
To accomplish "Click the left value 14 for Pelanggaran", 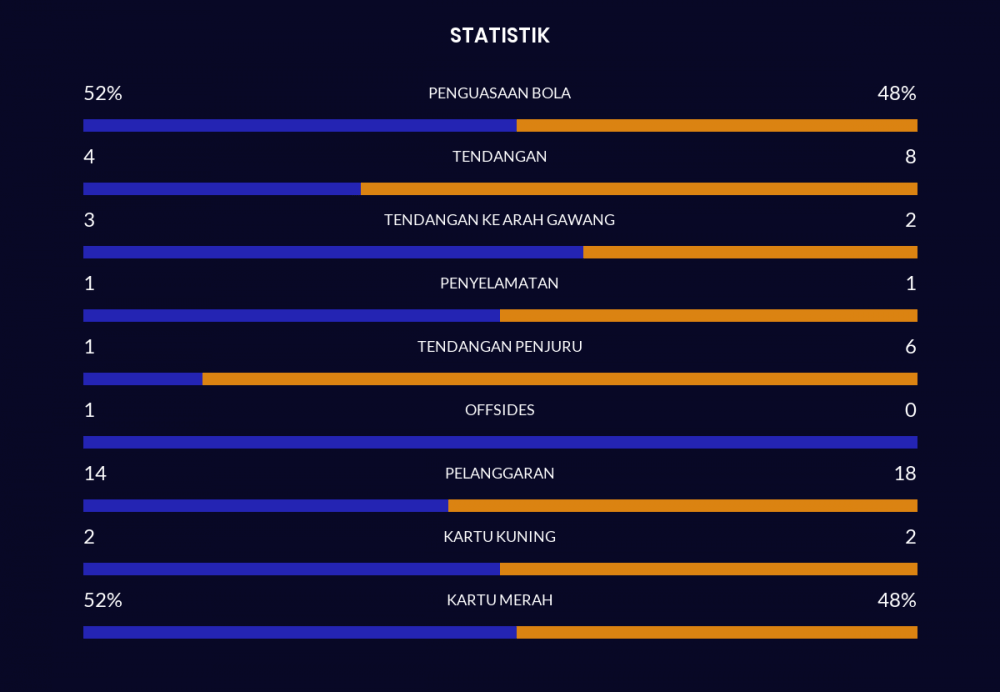I will [95, 473].
